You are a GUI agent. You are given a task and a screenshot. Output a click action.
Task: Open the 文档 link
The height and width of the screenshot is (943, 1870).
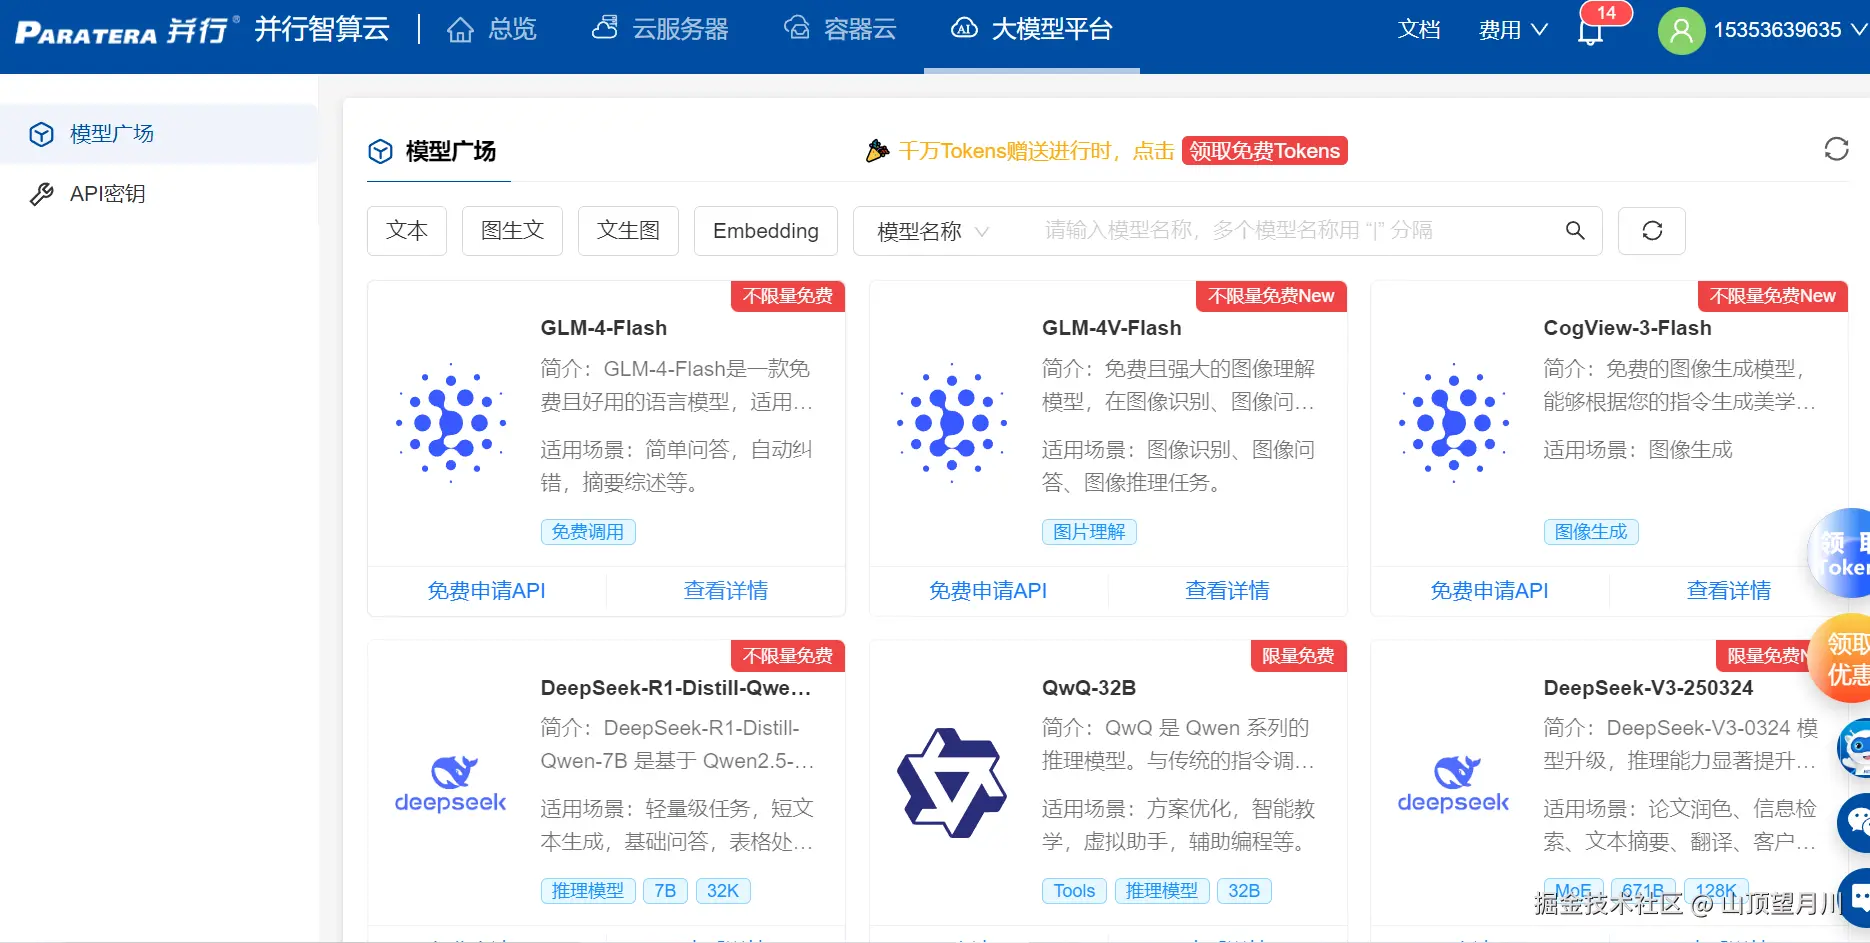(1419, 30)
